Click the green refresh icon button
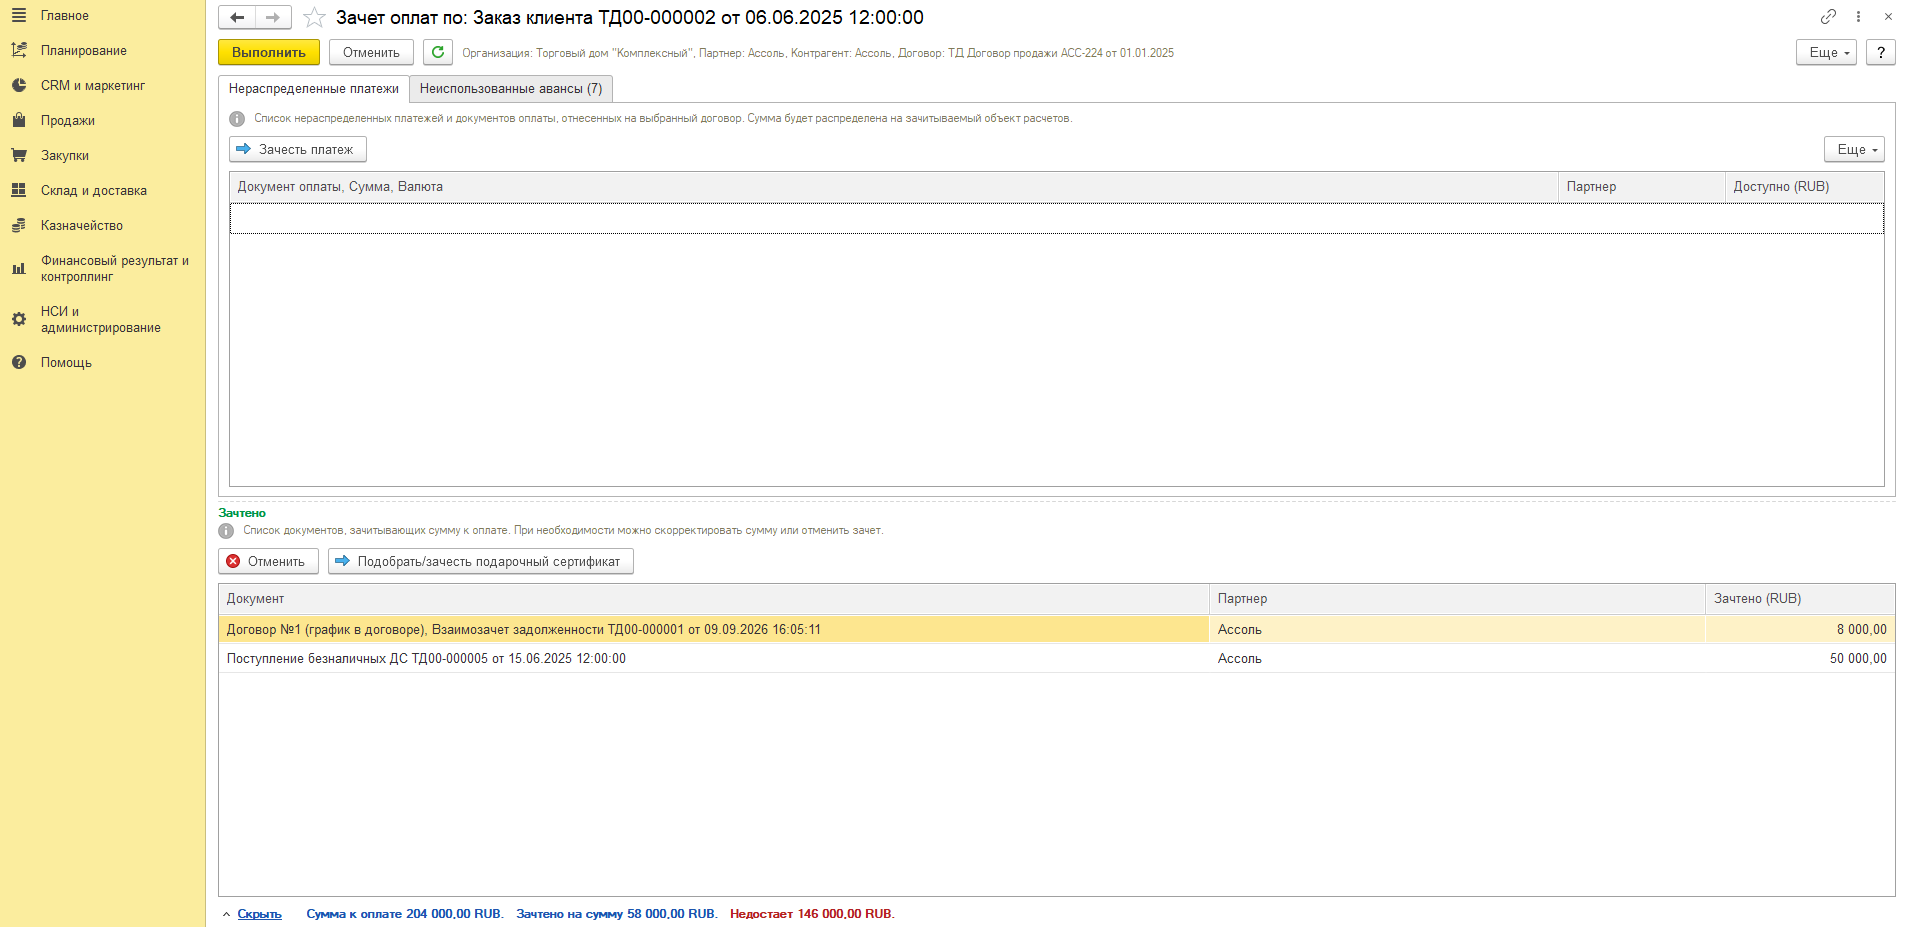Image resolution: width=1913 pixels, height=927 pixels. click(x=437, y=52)
